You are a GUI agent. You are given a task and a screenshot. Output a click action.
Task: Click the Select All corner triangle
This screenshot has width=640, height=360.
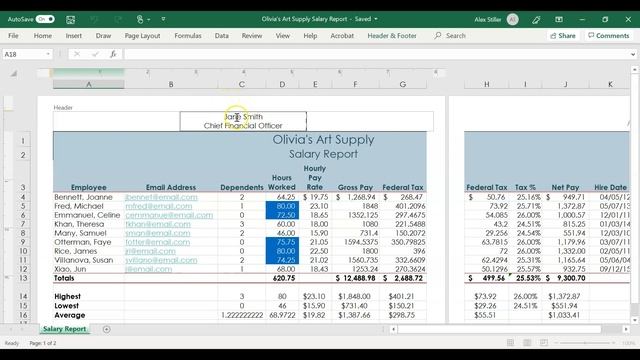click(x=13, y=73)
